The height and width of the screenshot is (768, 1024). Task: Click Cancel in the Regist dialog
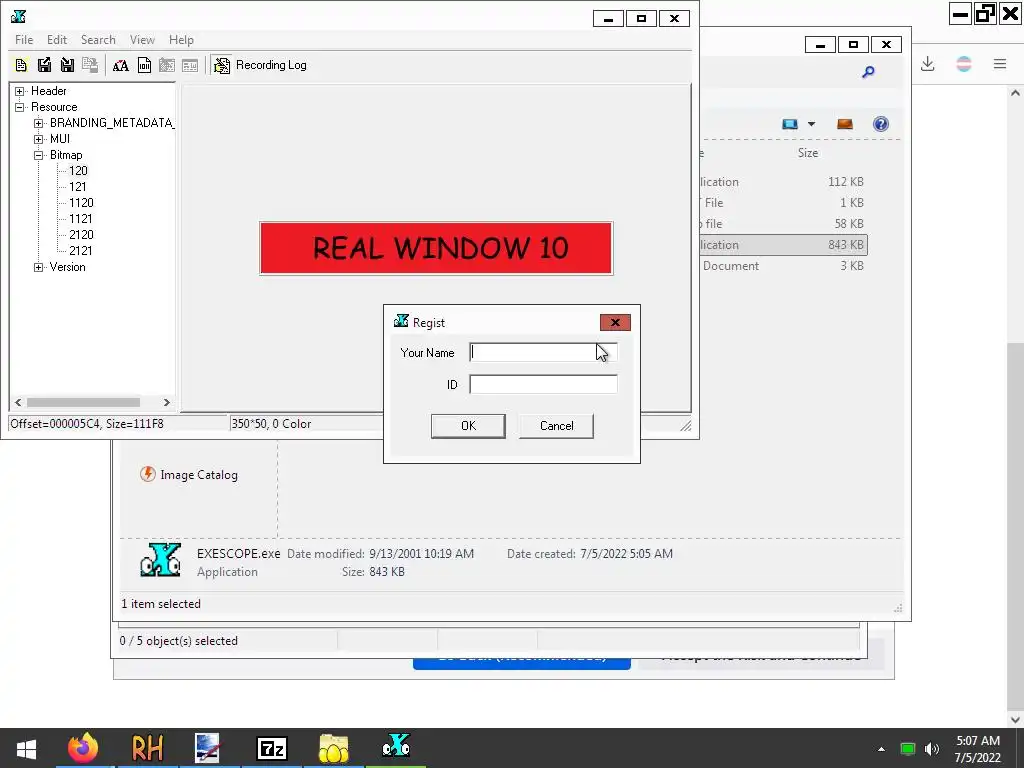point(556,426)
